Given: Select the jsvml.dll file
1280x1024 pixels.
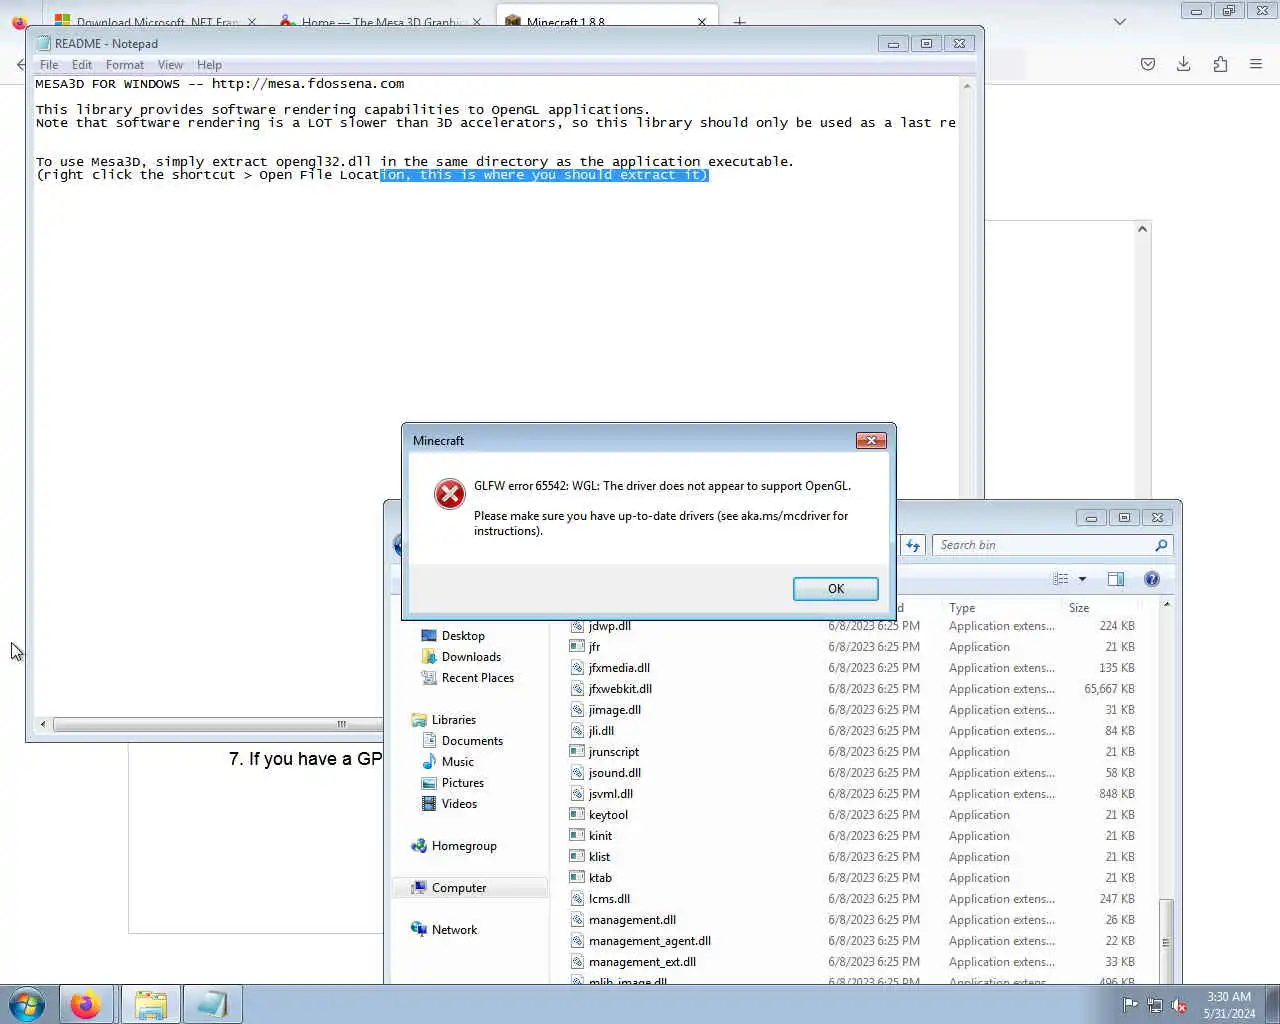Looking at the screenshot, I should (611, 794).
